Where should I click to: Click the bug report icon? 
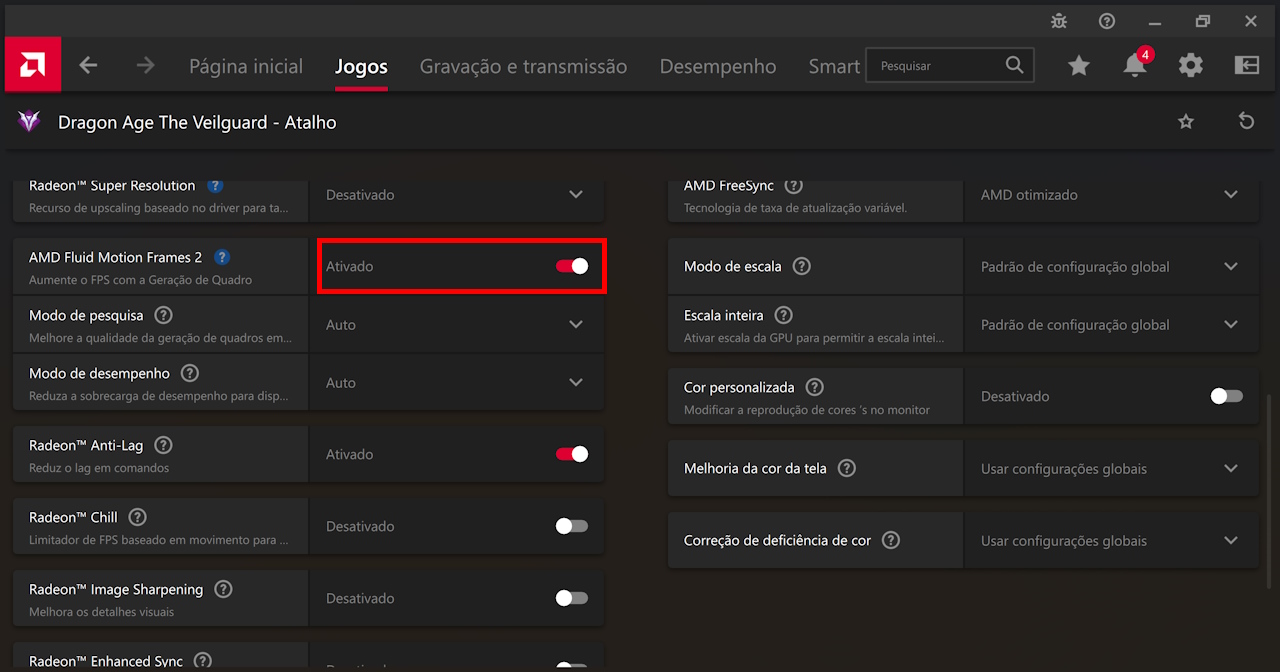tap(1059, 21)
